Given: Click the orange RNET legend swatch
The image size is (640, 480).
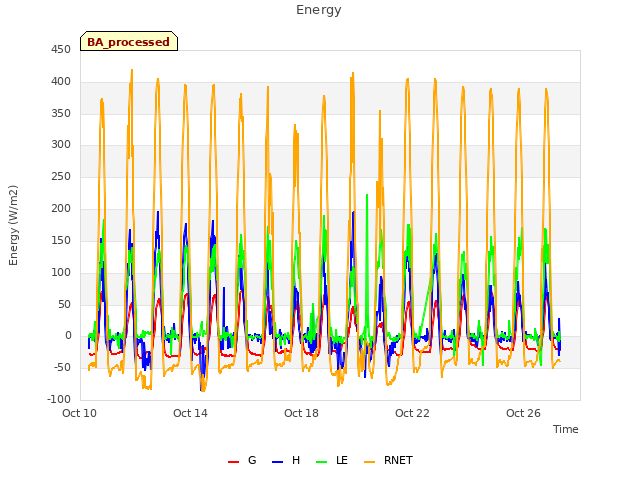Looking at the screenshot, I should (369, 462).
